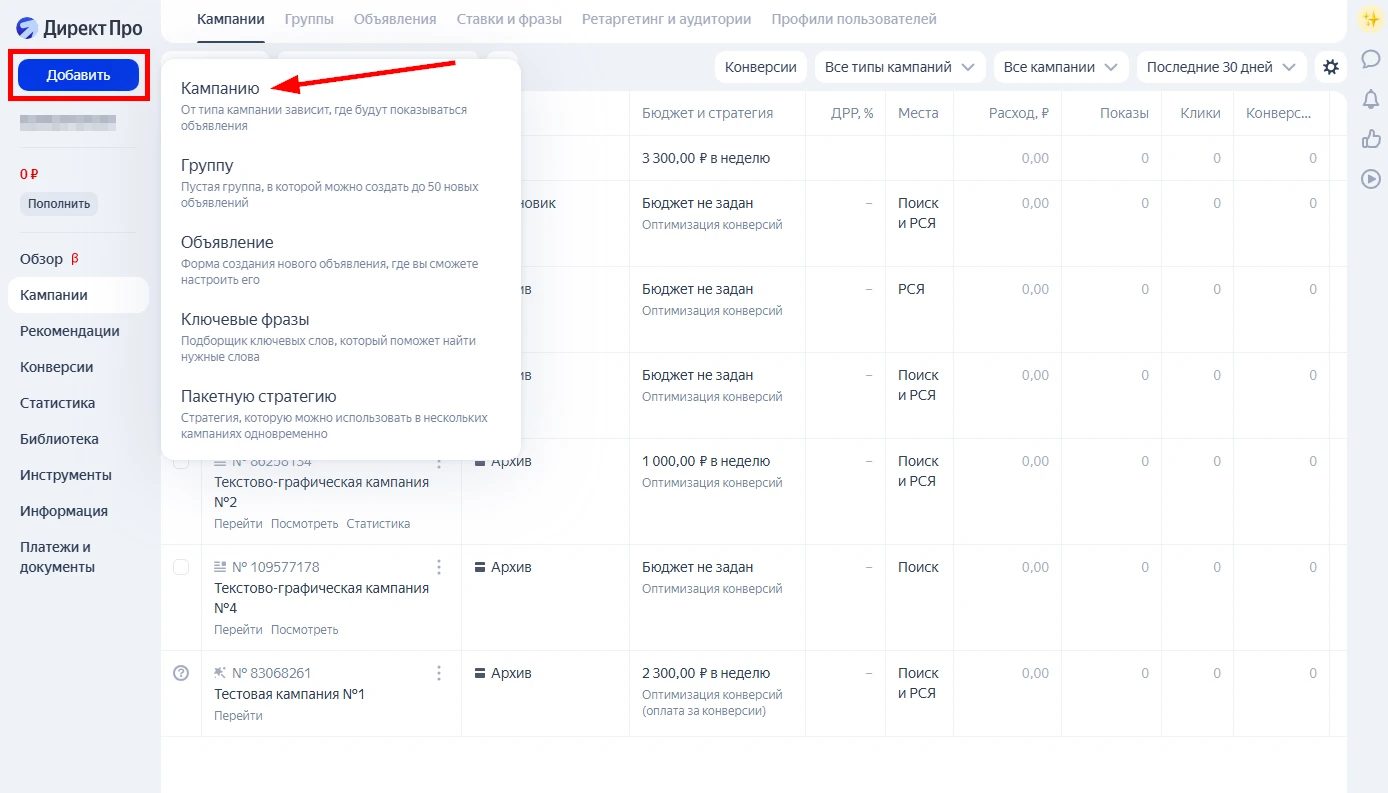Image resolution: width=1388 pixels, height=793 pixels.
Task: Open three-dot menu for Тестовая кампания №1
Action: [x=439, y=674]
